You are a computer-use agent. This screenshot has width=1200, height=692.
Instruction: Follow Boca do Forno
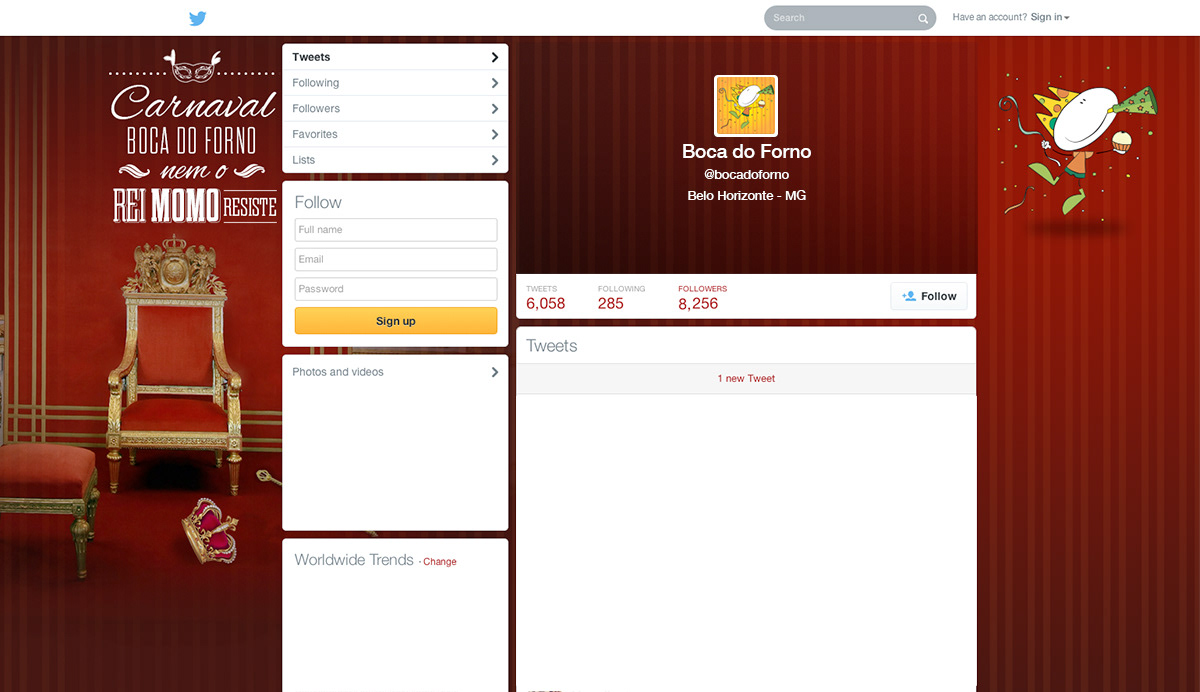click(x=929, y=296)
